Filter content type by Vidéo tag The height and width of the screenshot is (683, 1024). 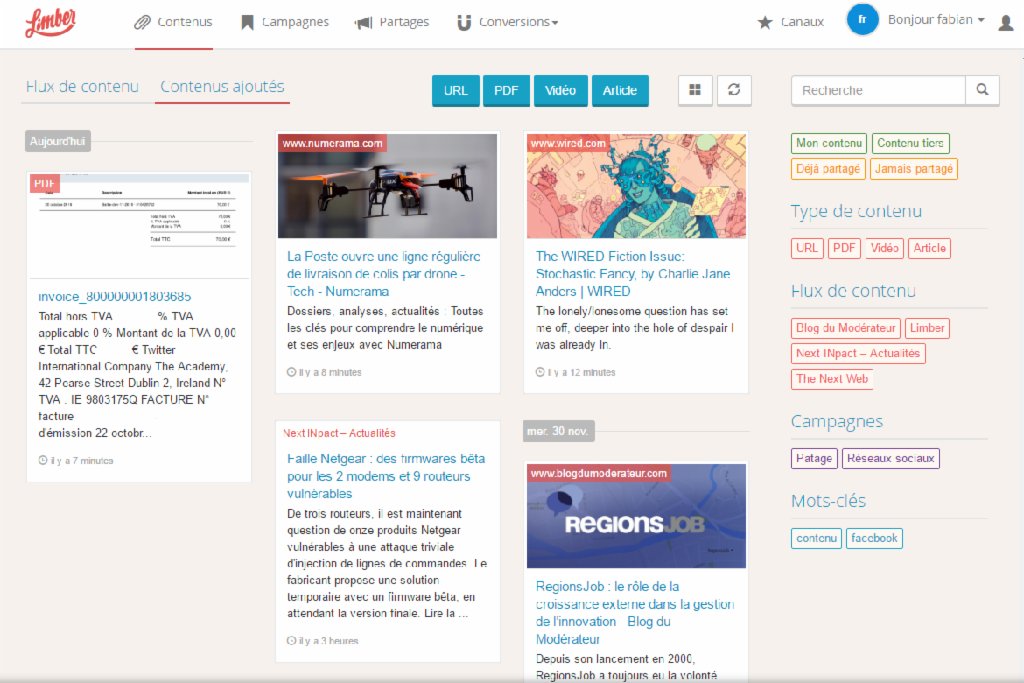[x=884, y=248]
